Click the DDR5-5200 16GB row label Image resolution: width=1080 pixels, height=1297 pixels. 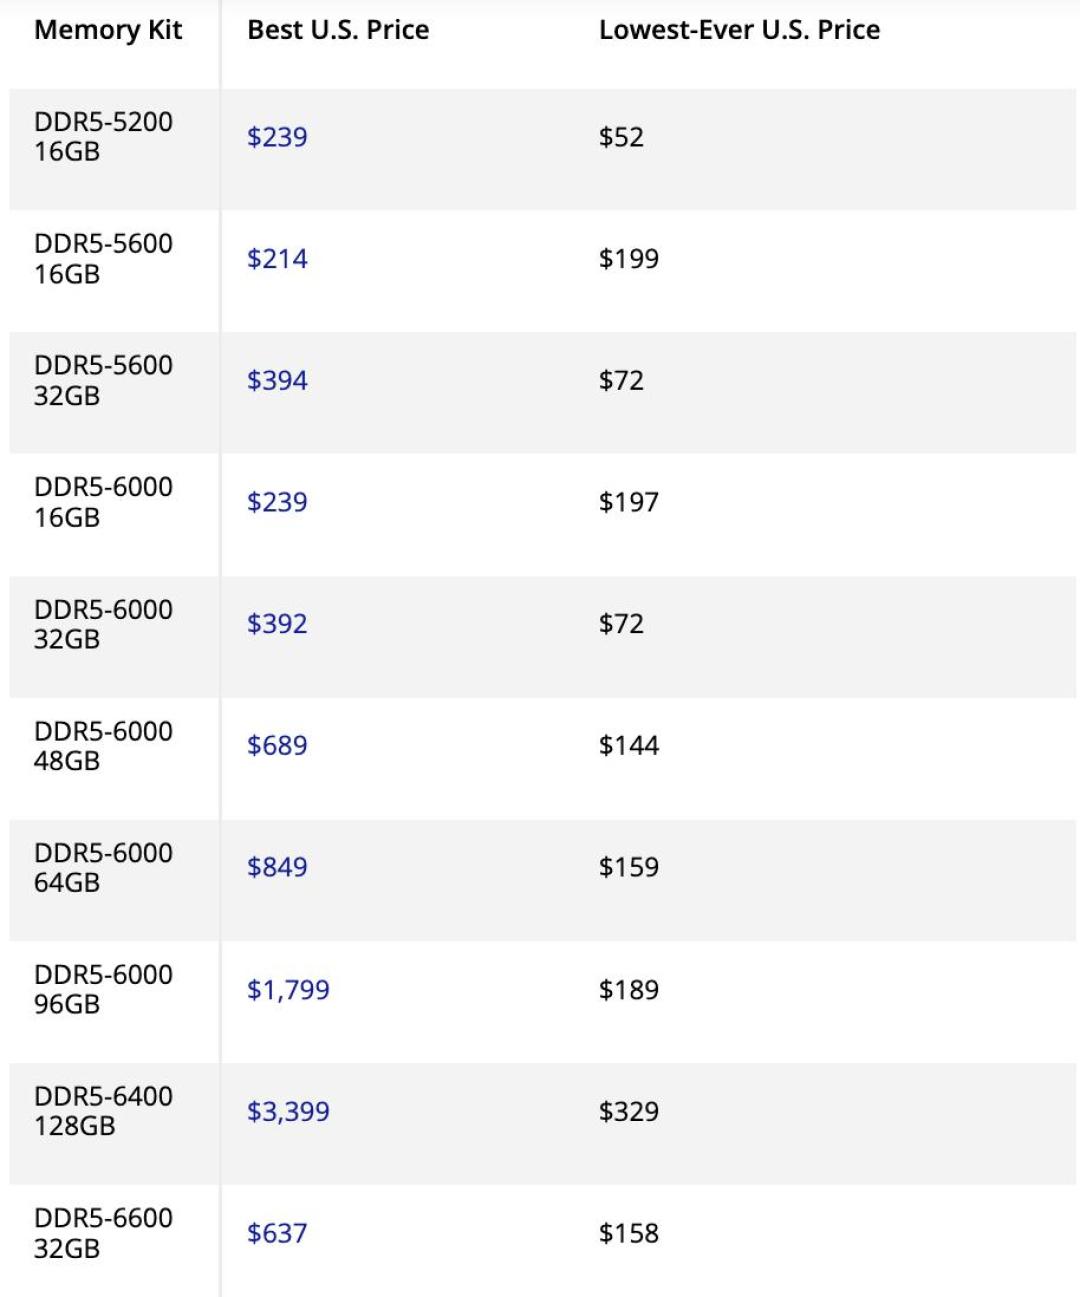[x=103, y=137]
